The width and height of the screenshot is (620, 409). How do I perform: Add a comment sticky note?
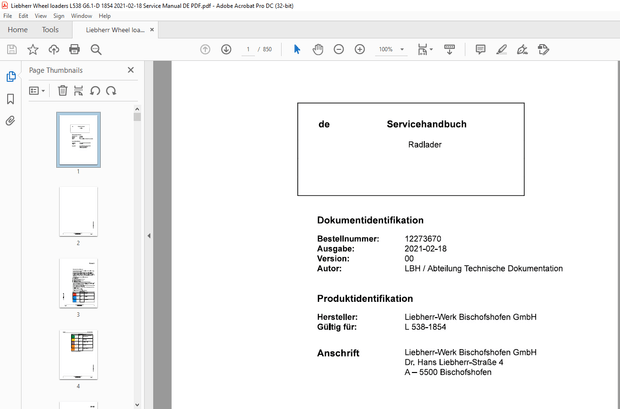tap(480, 49)
